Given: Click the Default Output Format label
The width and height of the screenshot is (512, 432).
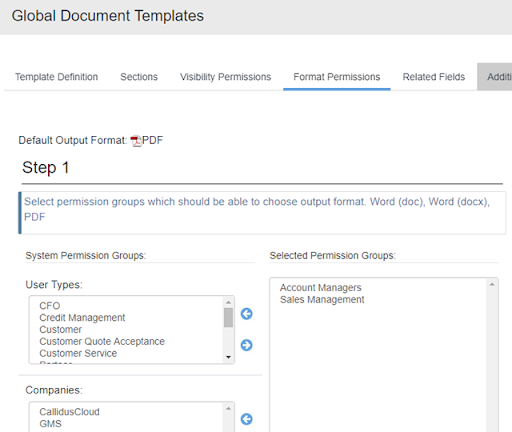Looking at the screenshot, I should coord(73,140).
